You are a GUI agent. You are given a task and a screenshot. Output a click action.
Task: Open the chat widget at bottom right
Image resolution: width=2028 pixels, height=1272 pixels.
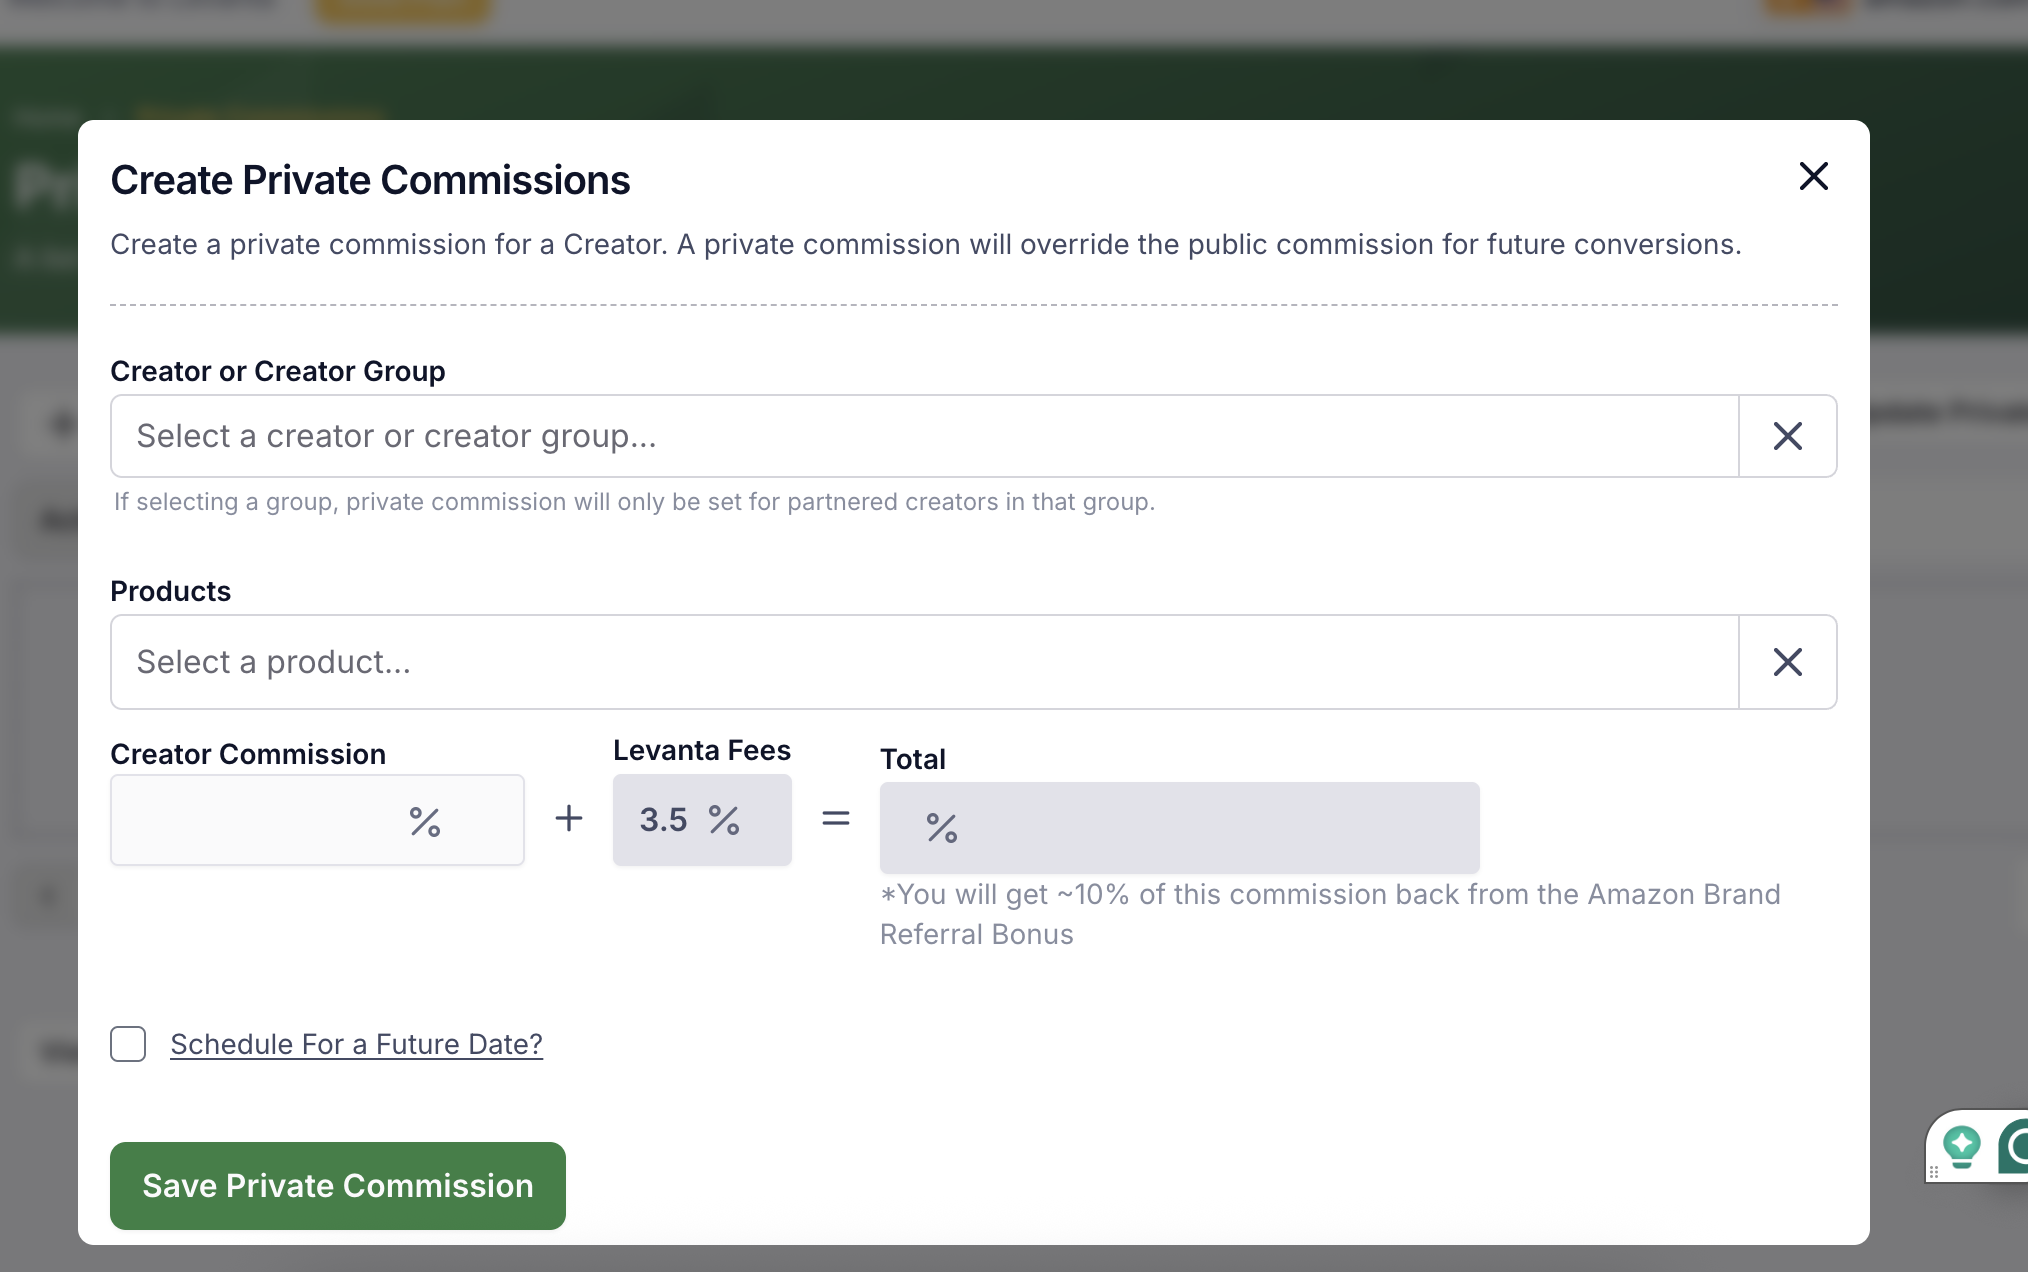[2014, 1147]
